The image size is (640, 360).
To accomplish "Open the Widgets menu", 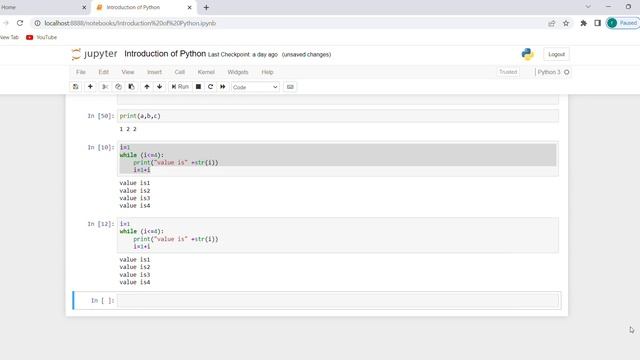I will click(238, 72).
